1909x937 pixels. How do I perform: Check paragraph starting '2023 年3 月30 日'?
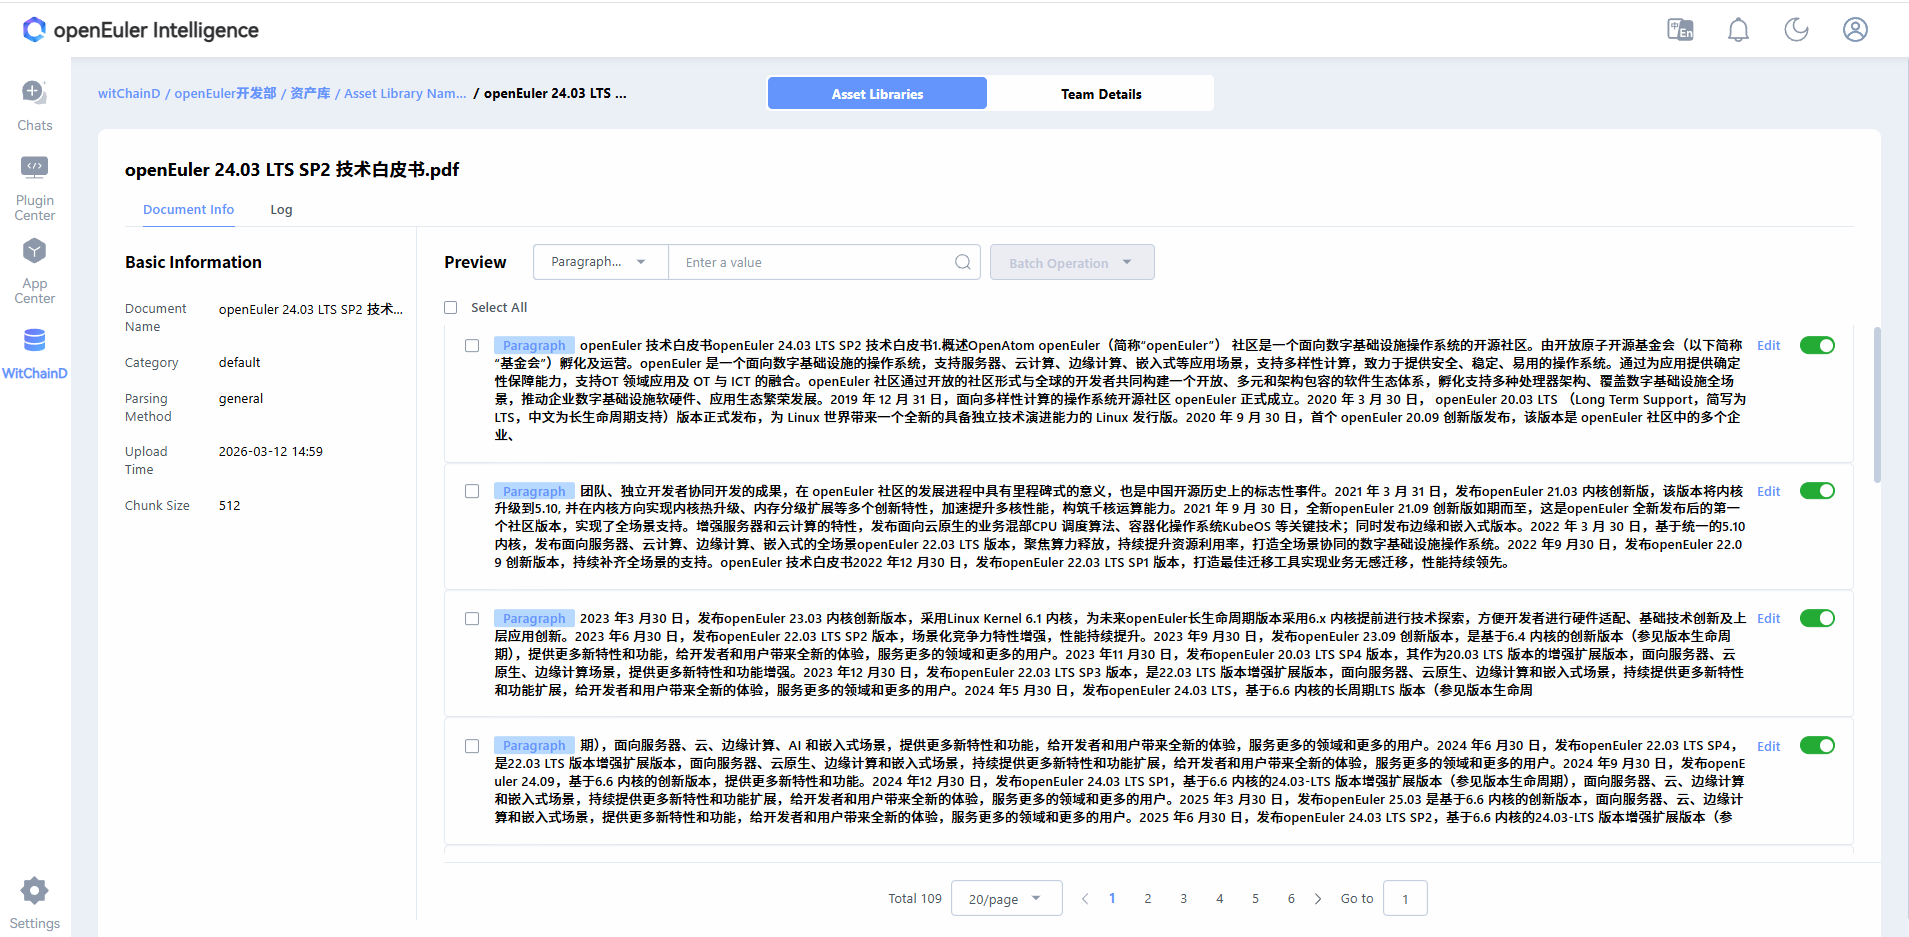[472, 619]
